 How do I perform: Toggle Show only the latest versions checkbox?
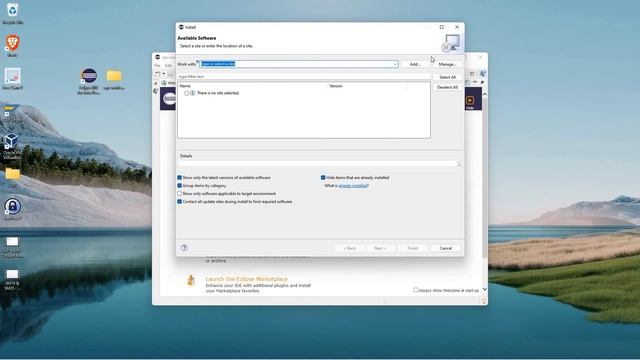(179, 178)
